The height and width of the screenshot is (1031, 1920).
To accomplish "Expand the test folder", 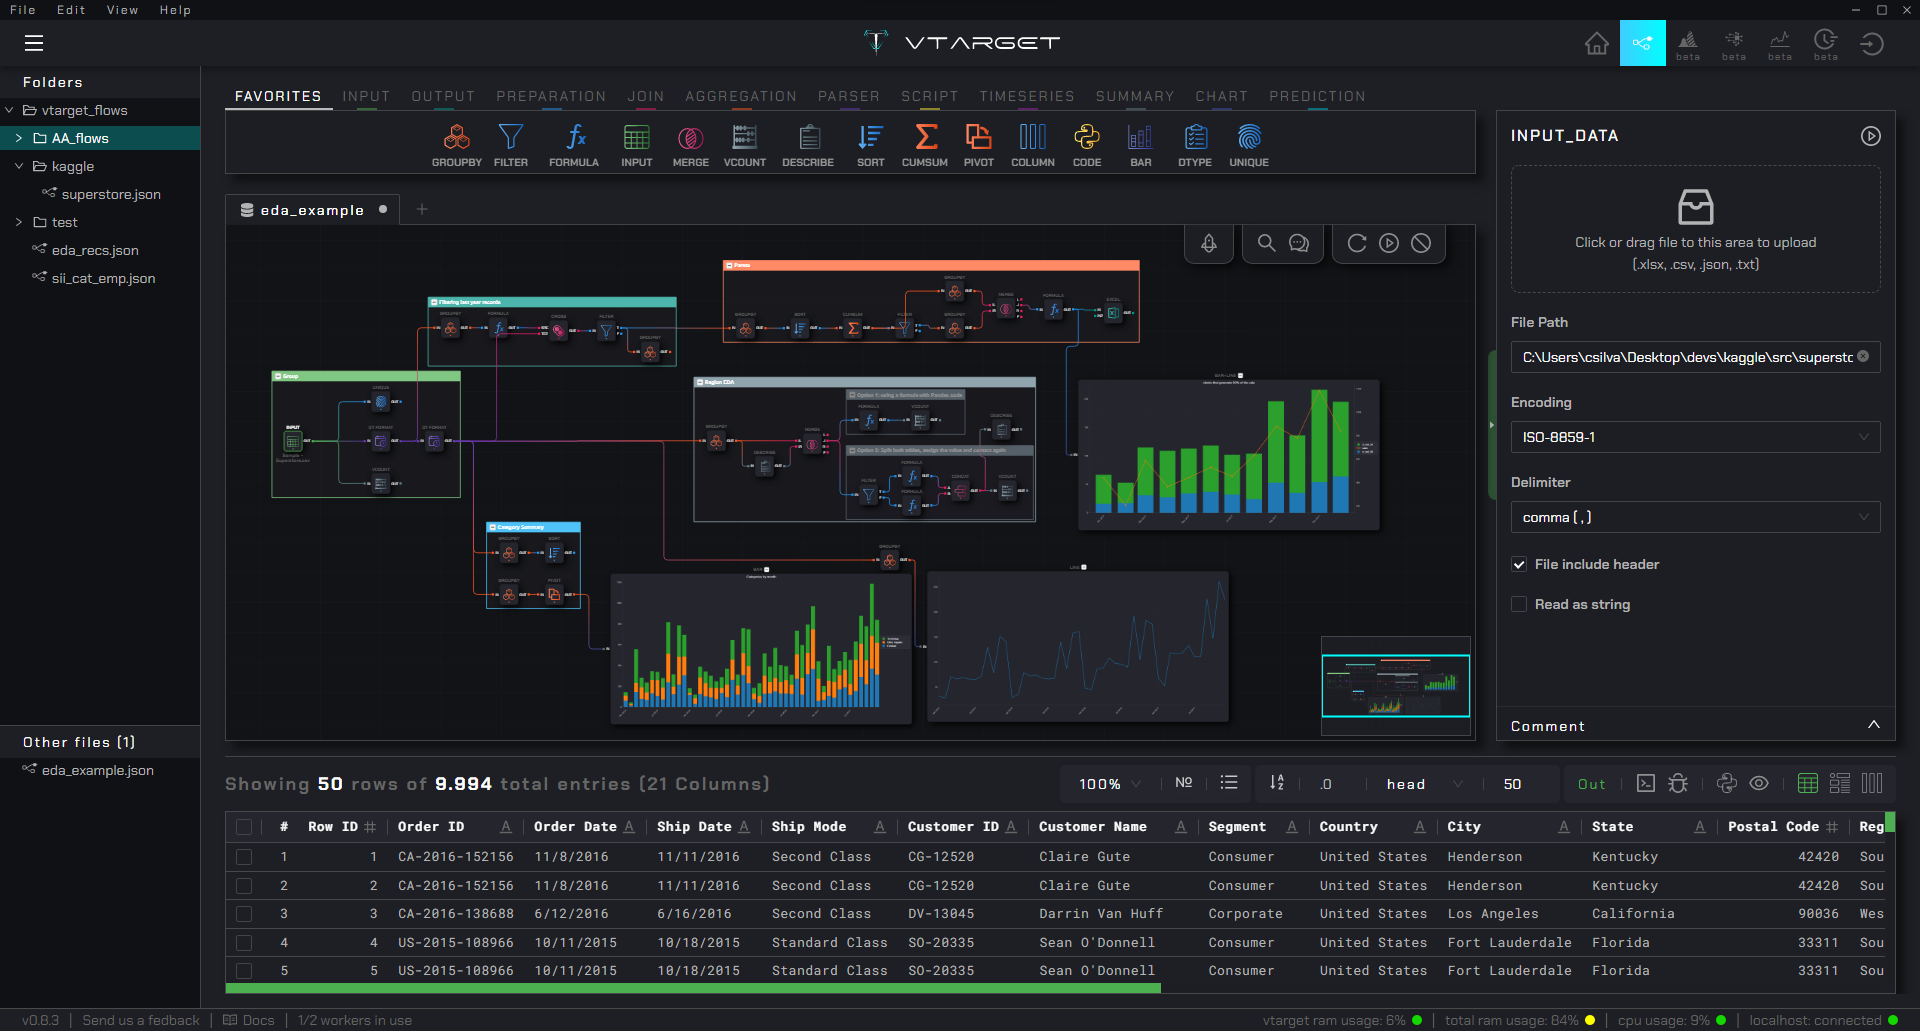I will pos(19,222).
